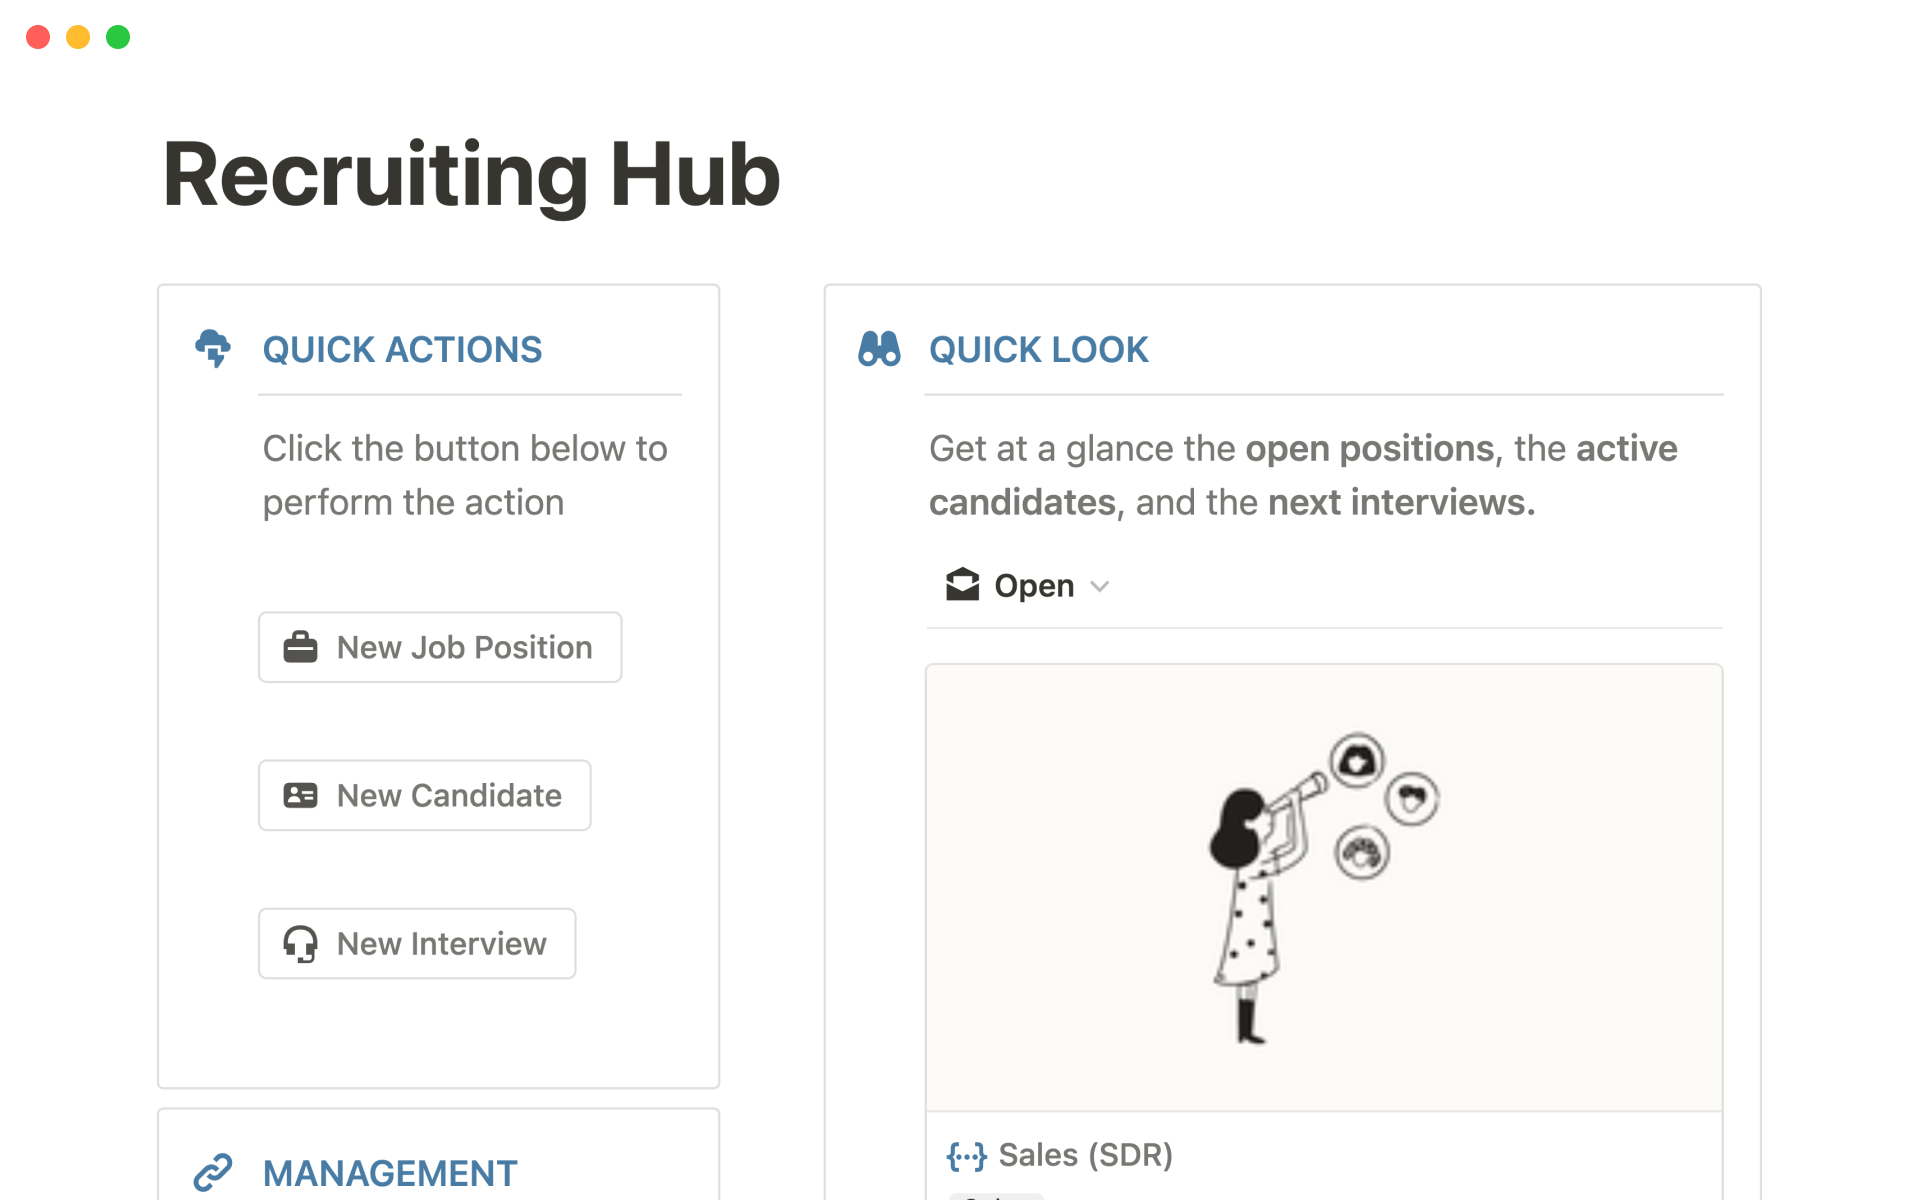This screenshot has height=1200, width=1920.
Task: Click the MANAGEMENT section heading
Action: [x=390, y=1173]
